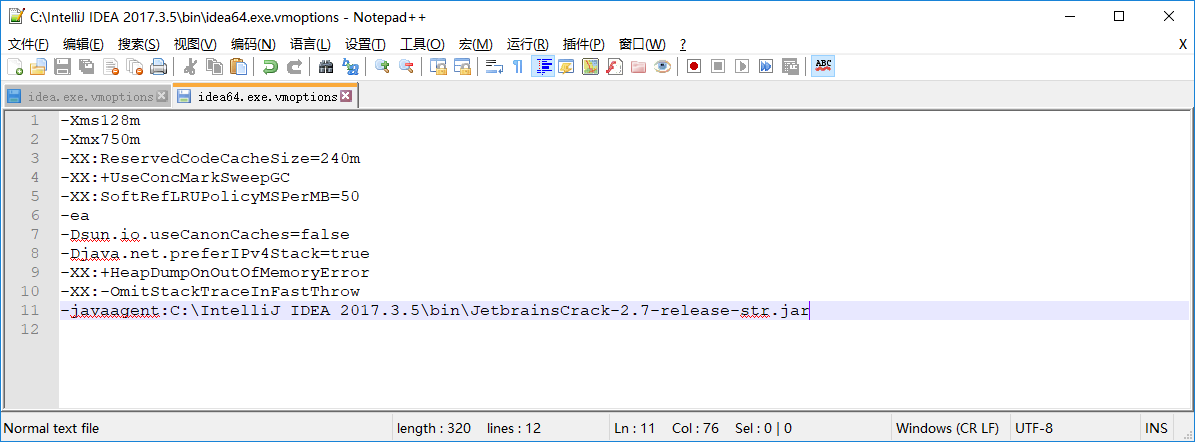Open the Document Map panel icon
The image size is (1195, 442).
coord(591,66)
